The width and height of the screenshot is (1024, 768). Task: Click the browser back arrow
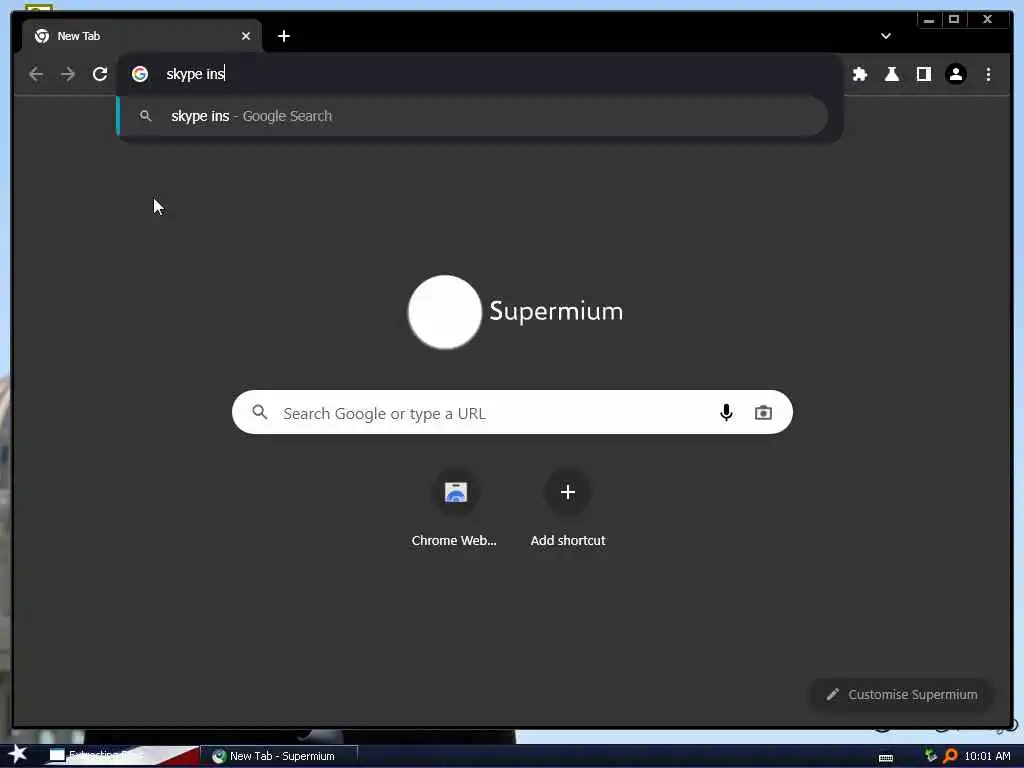tap(36, 74)
